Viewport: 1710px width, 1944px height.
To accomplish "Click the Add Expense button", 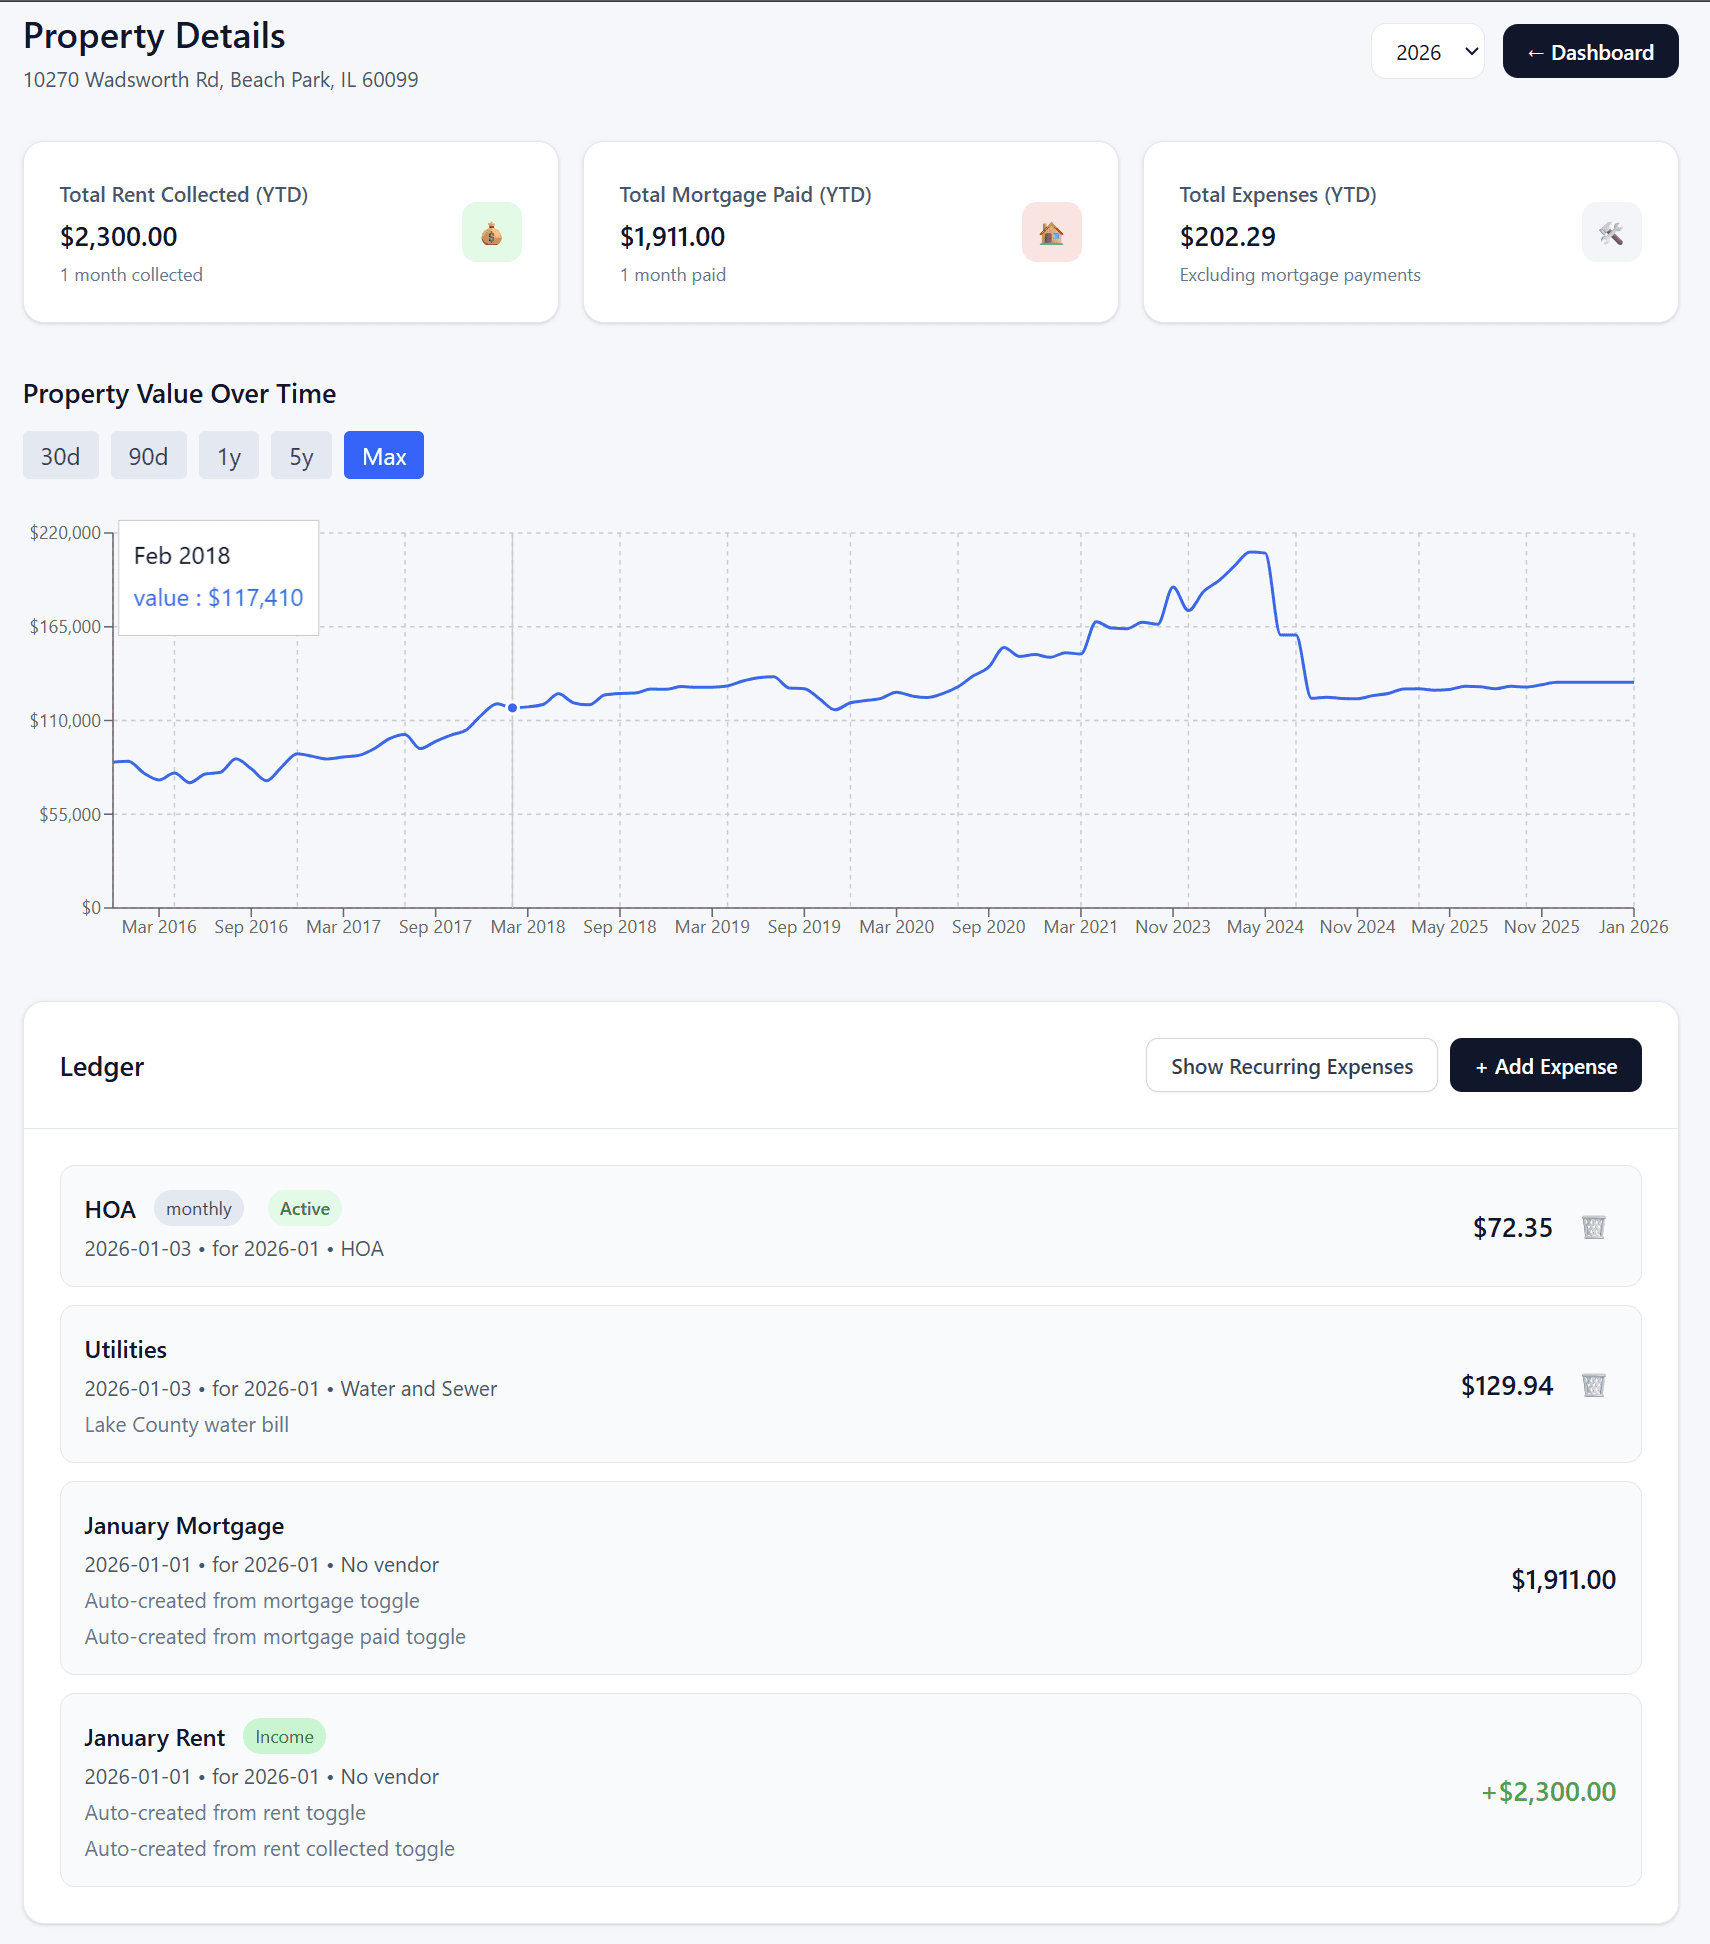I will pos(1544,1065).
